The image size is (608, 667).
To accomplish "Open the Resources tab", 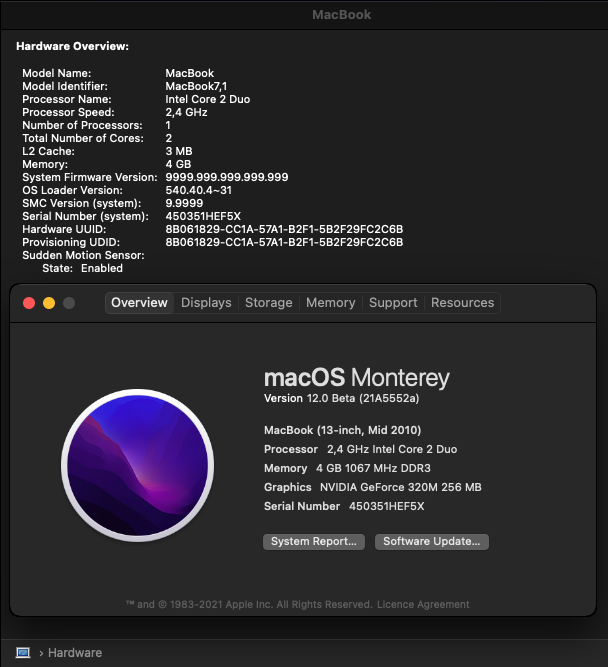I will tap(462, 303).
